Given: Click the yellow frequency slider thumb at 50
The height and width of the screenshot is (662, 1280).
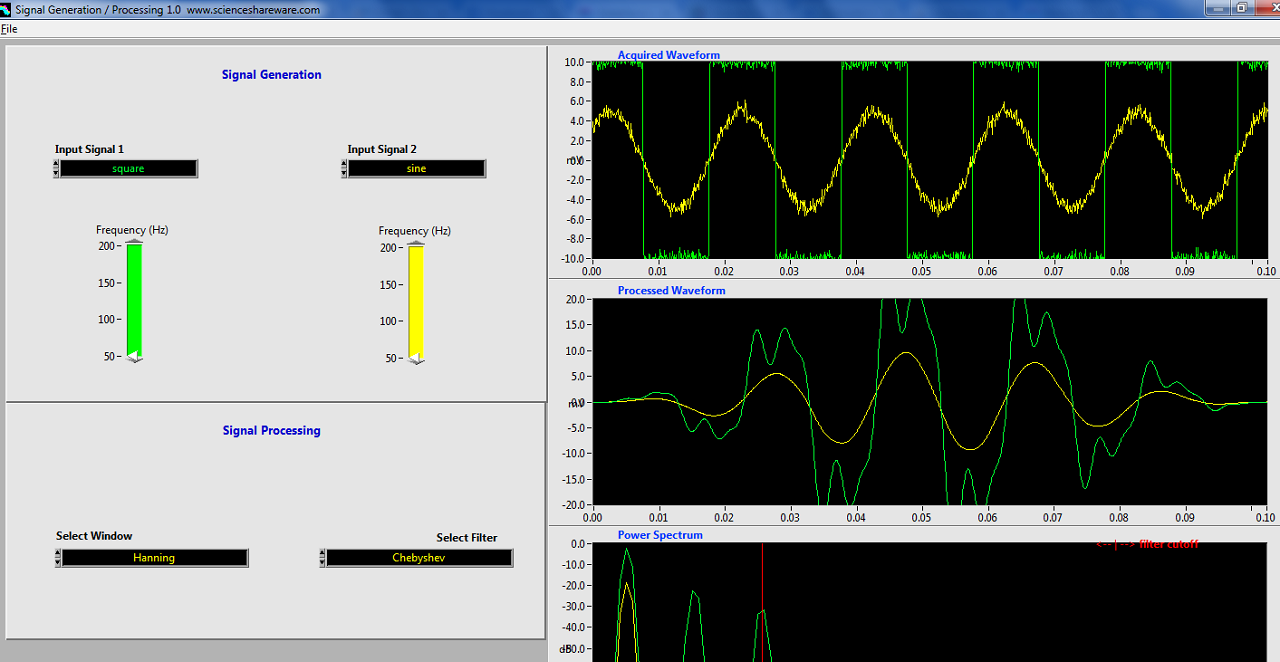Looking at the screenshot, I should 416,358.
